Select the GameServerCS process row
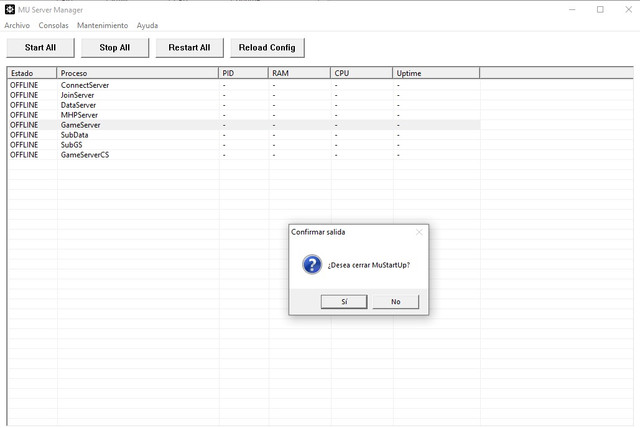The width and height of the screenshot is (640, 428). coord(244,155)
